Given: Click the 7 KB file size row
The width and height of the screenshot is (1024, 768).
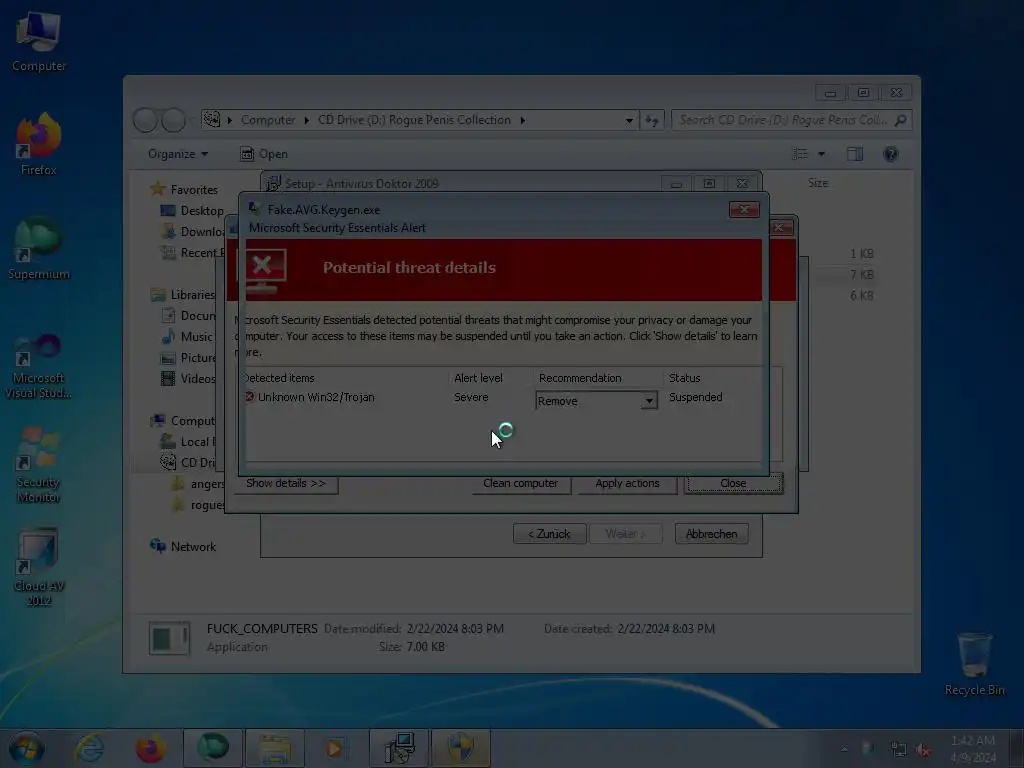Looking at the screenshot, I should tap(862, 274).
